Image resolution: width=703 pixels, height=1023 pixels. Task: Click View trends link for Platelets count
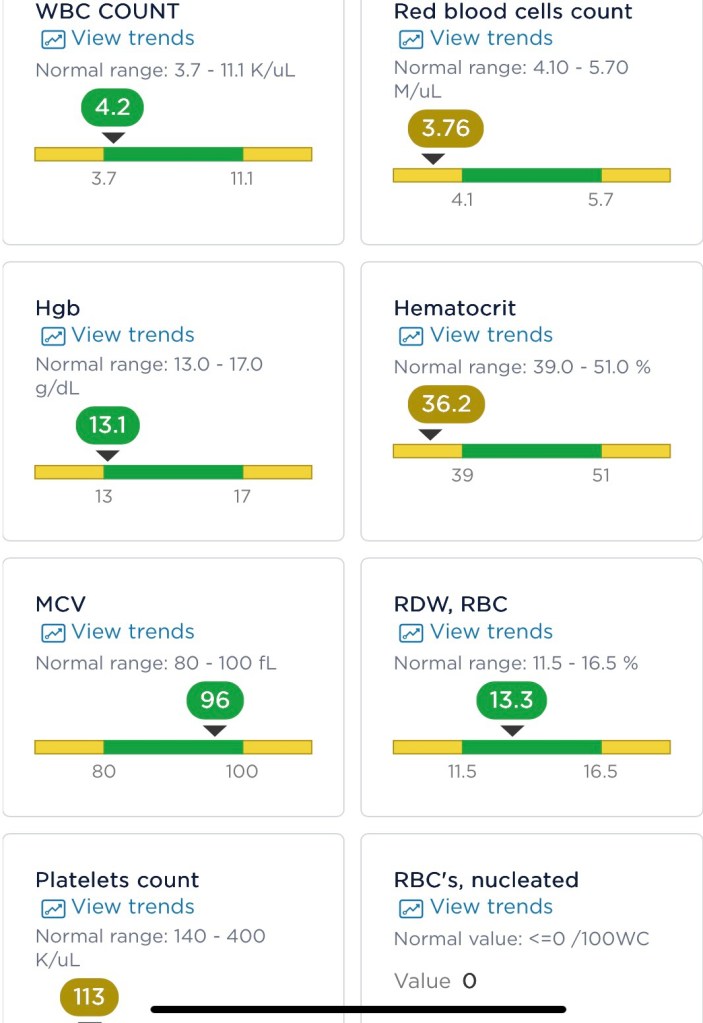click(133, 908)
